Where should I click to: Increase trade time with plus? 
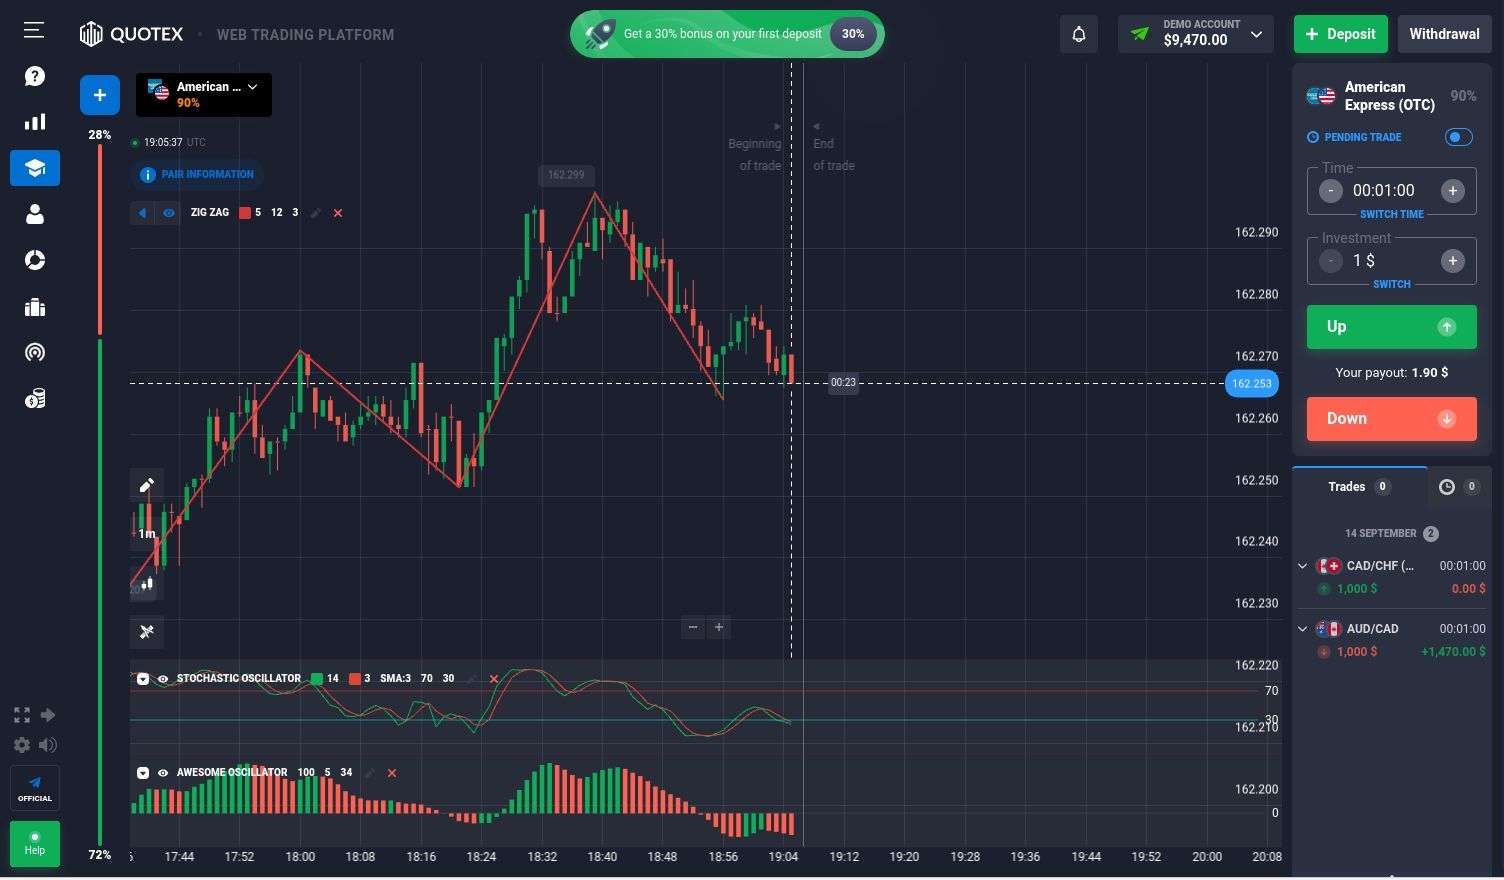(x=1453, y=191)
